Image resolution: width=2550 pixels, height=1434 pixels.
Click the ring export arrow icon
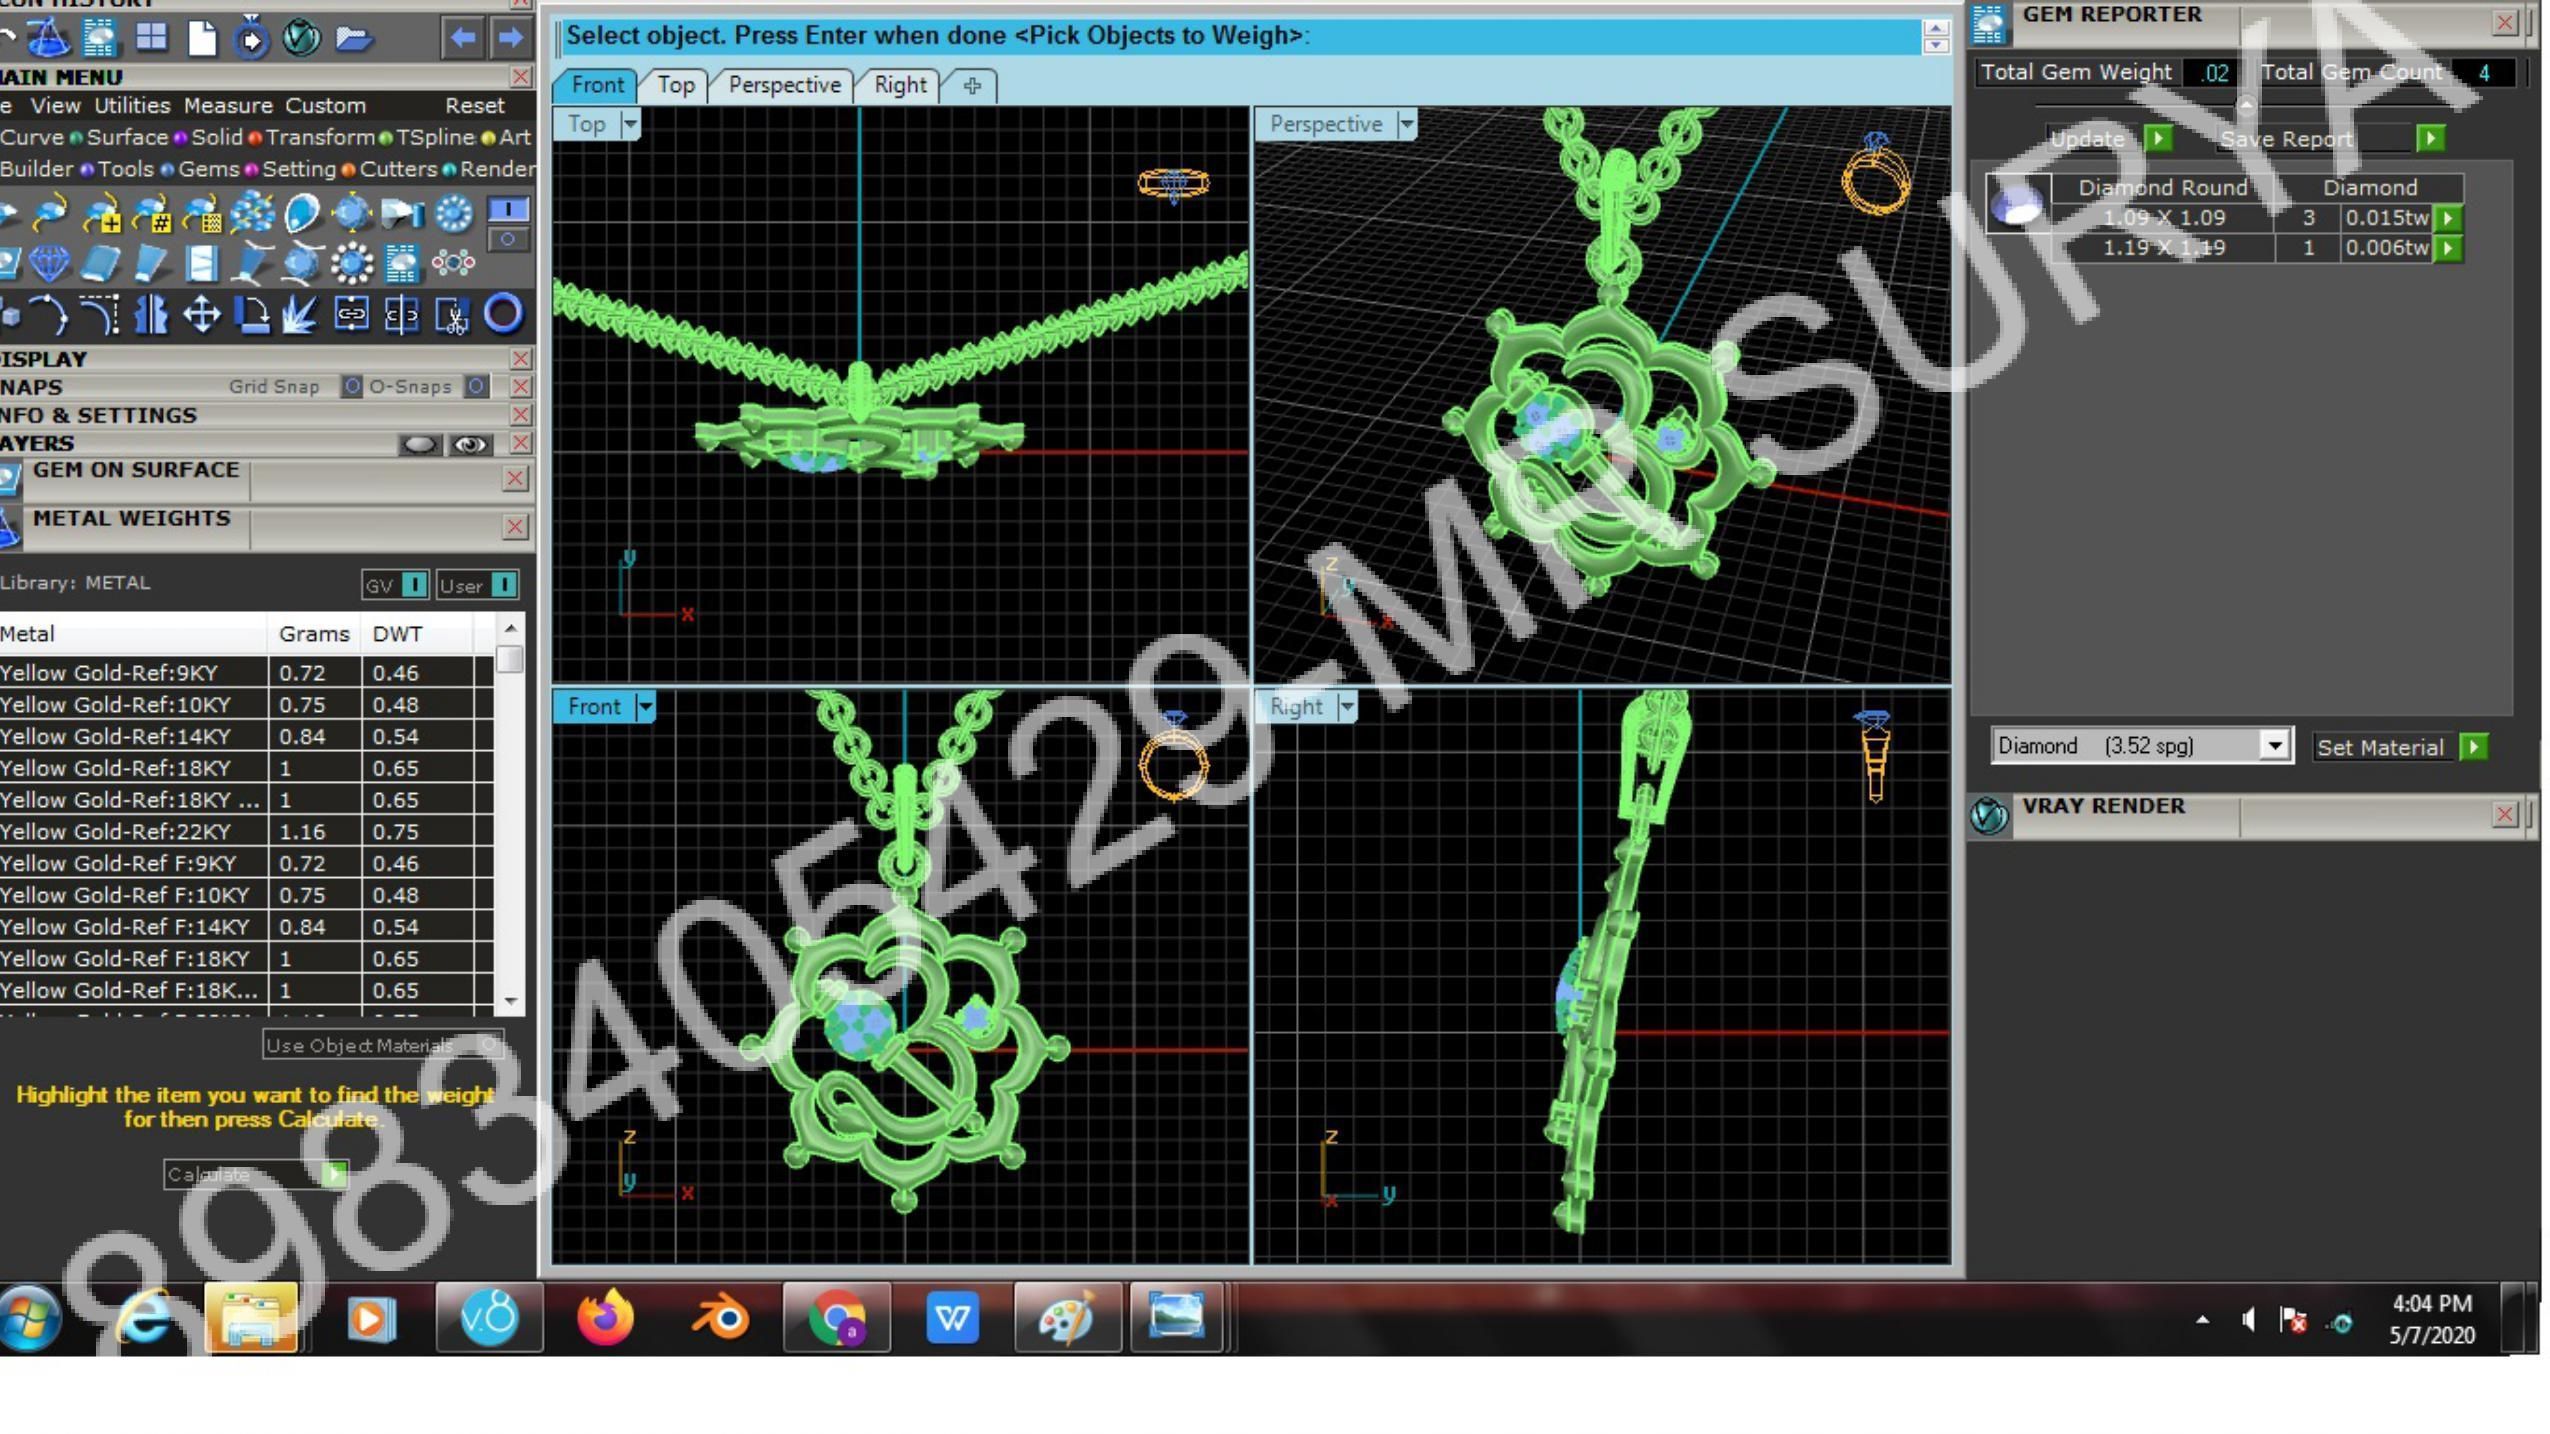tap(251, 38)
